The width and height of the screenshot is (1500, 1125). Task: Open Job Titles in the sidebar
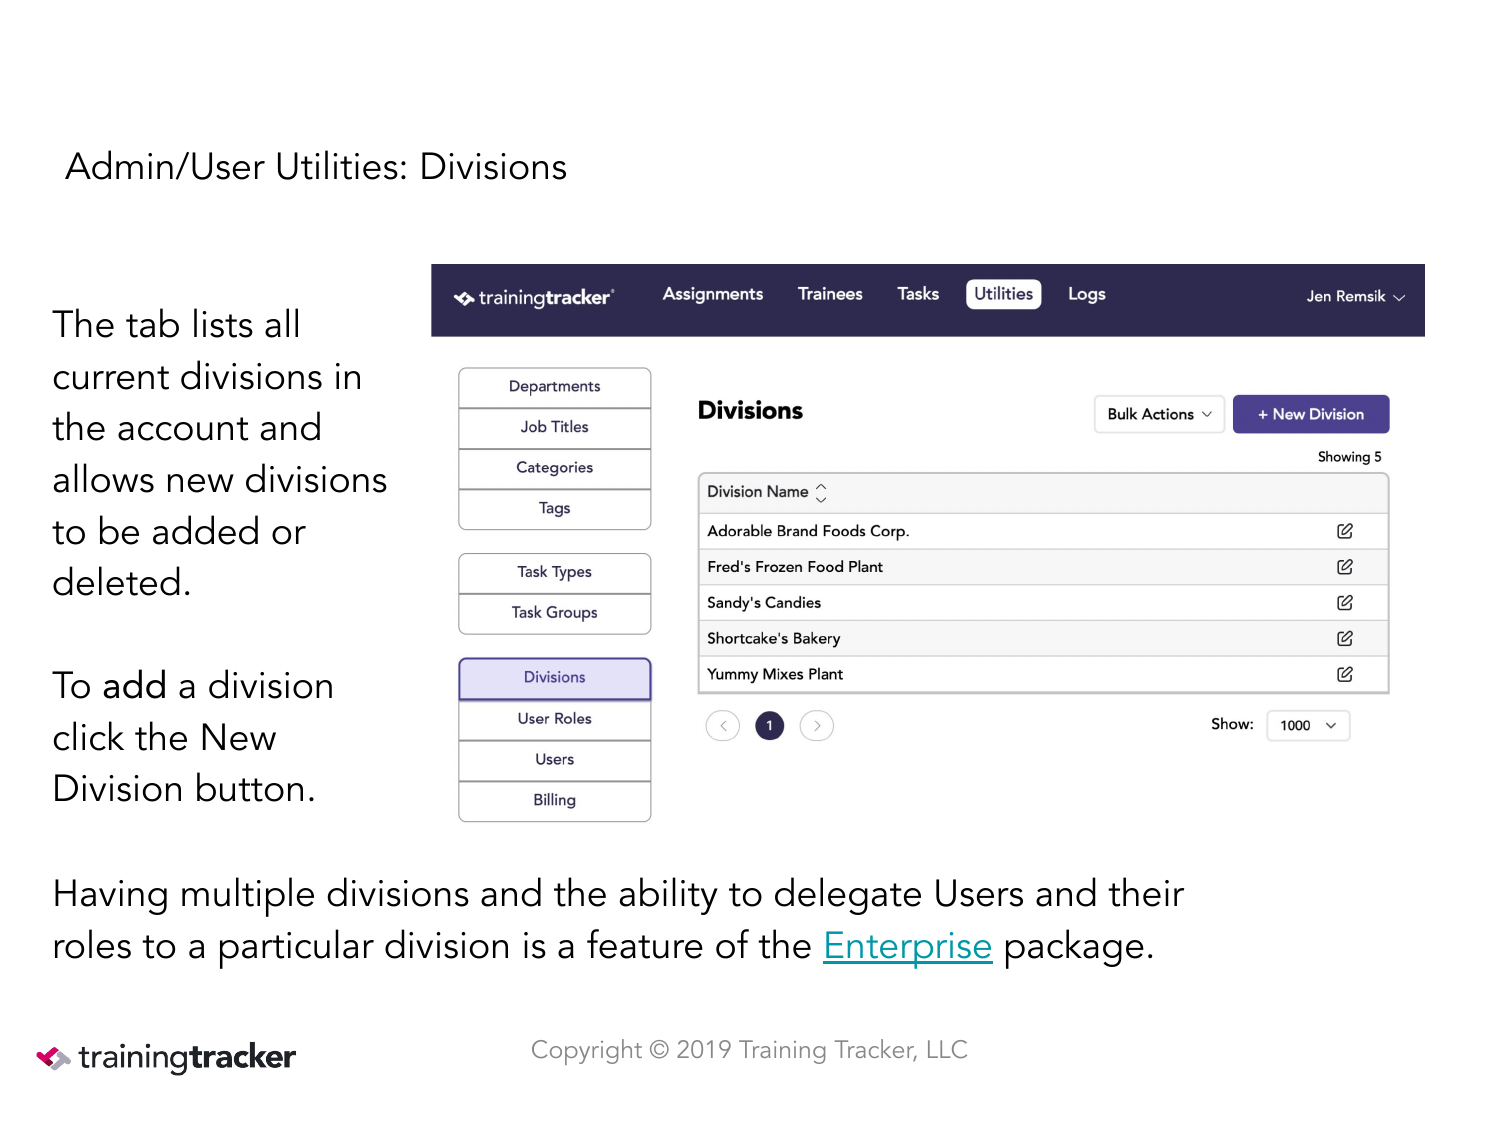click(x=555, y=427)
